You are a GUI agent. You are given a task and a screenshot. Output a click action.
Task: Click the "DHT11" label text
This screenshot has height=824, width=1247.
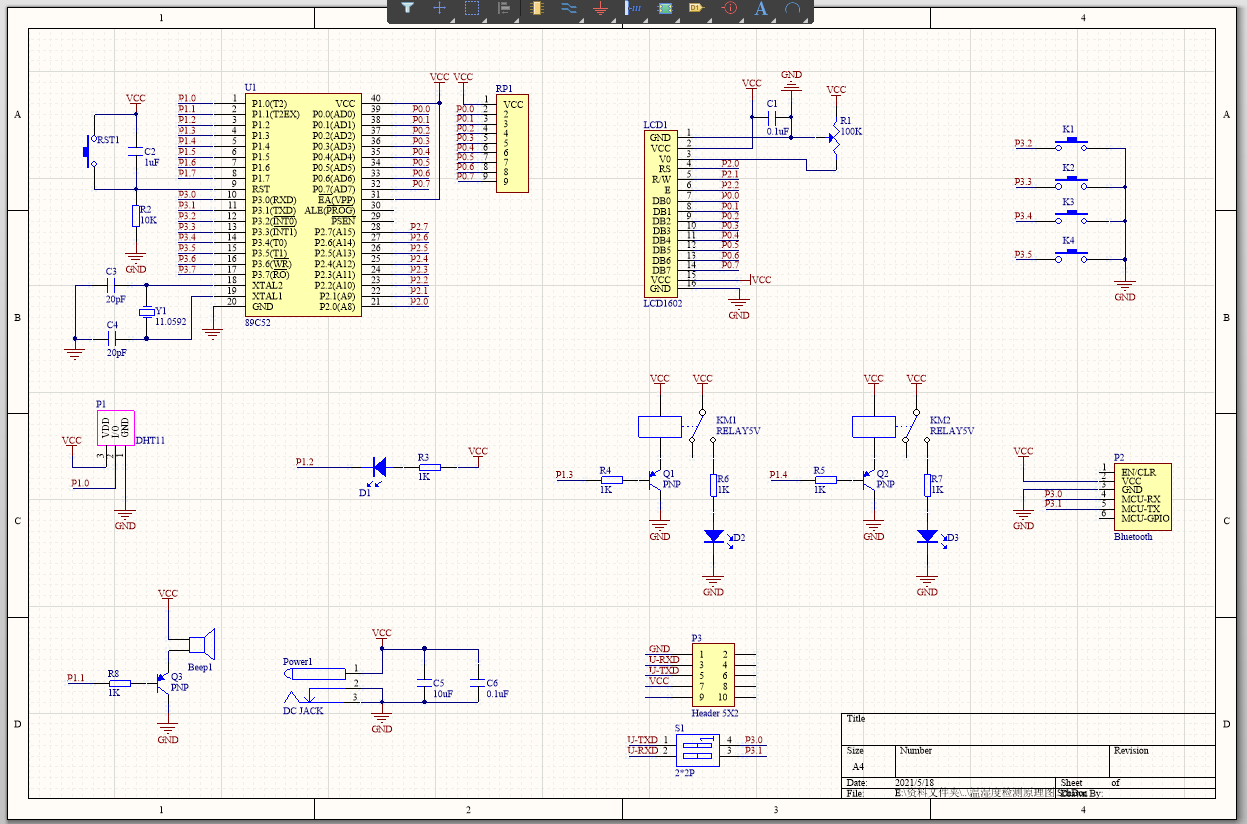point(151,440)
